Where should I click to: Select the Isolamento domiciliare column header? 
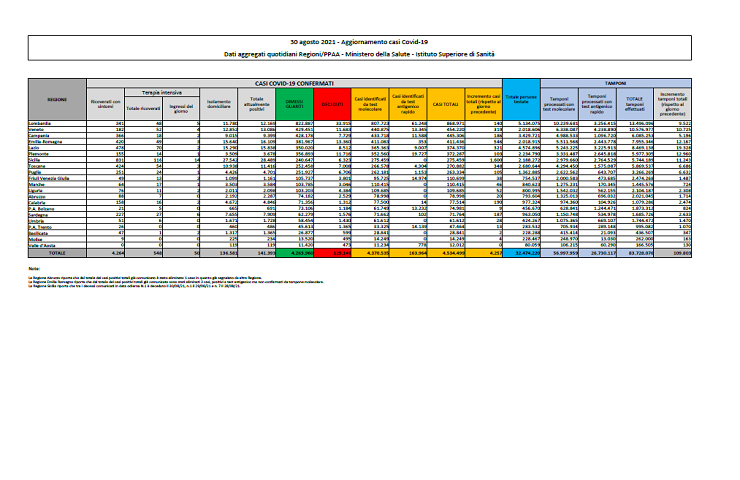click(x=218, y=102)
